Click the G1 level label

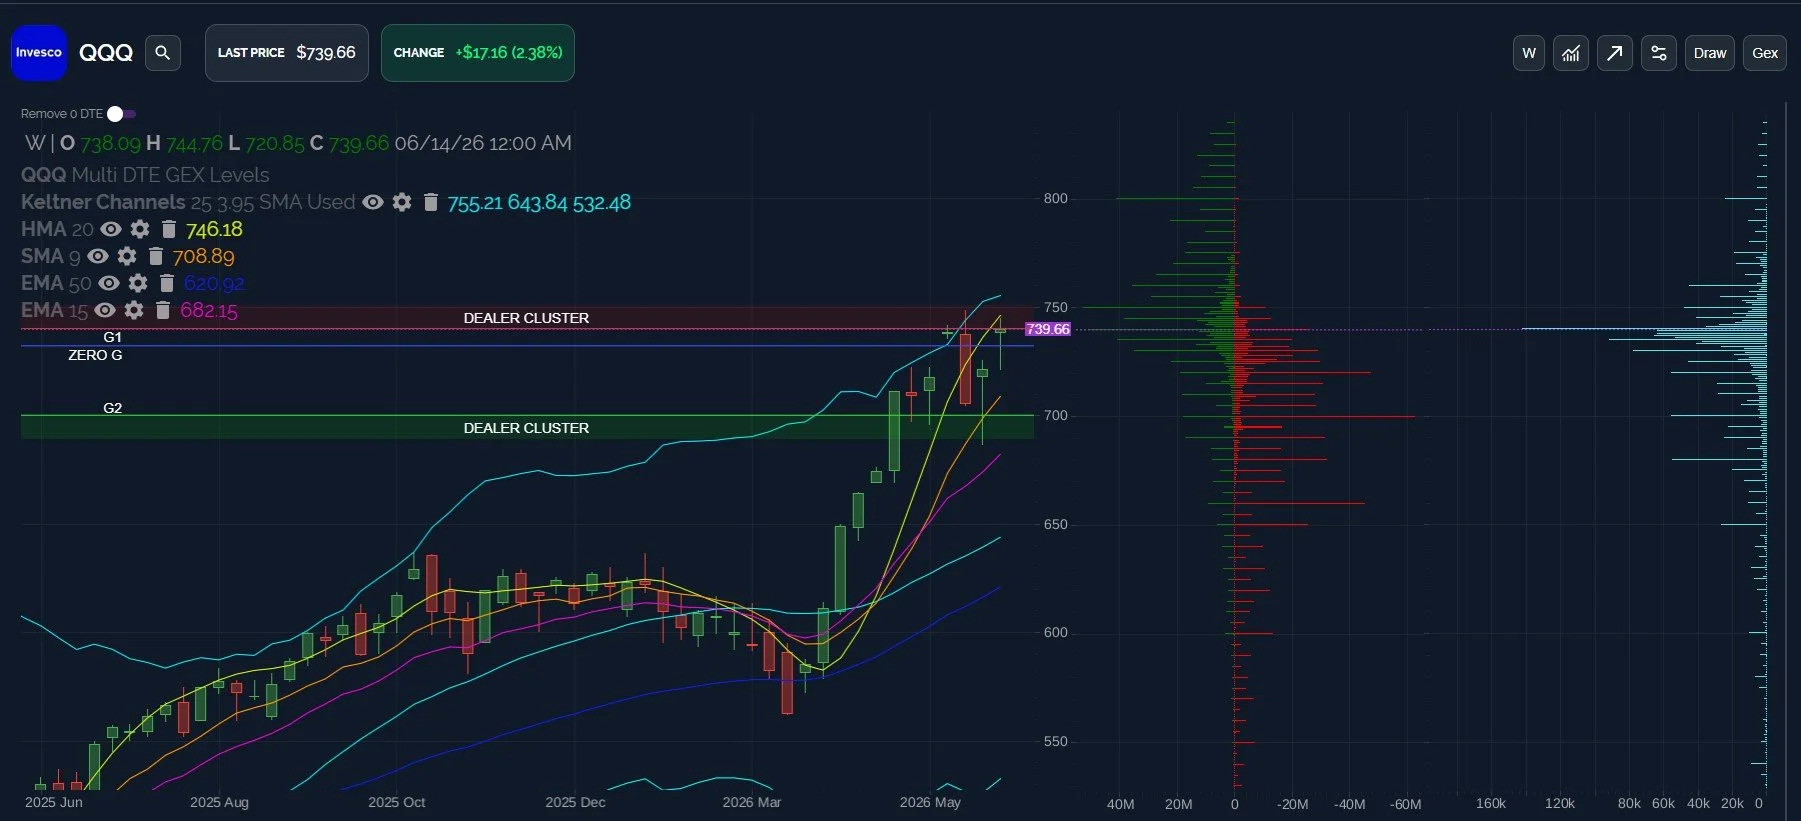coord(112,337)
